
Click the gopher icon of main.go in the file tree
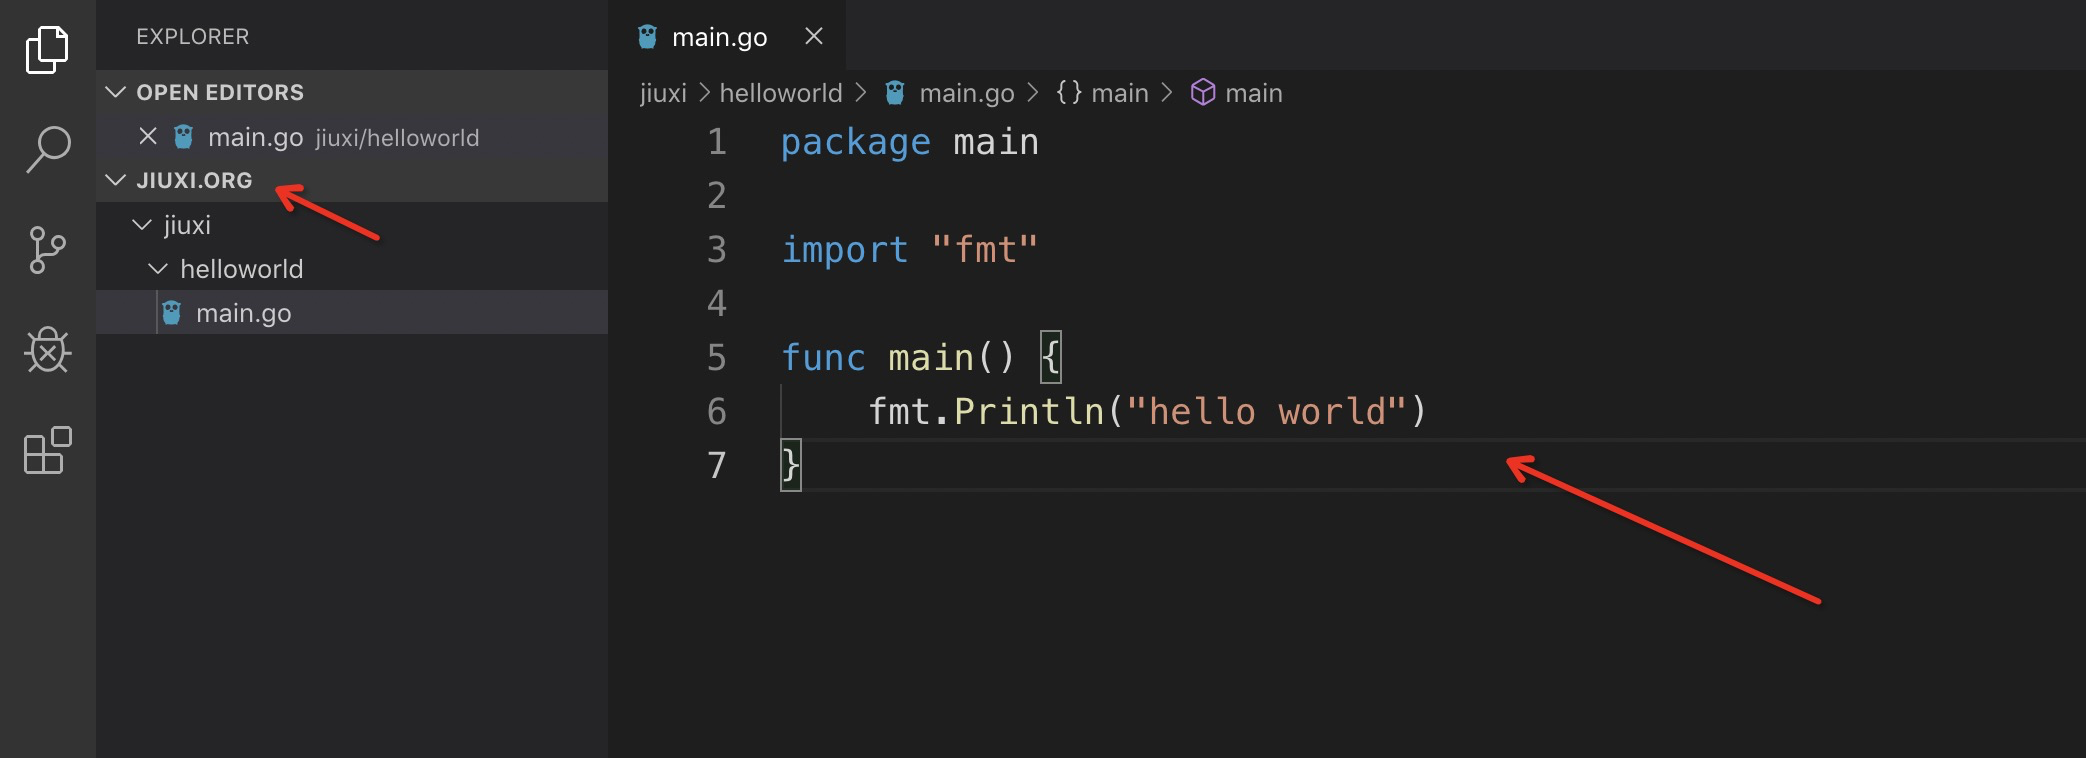(172, 313)
